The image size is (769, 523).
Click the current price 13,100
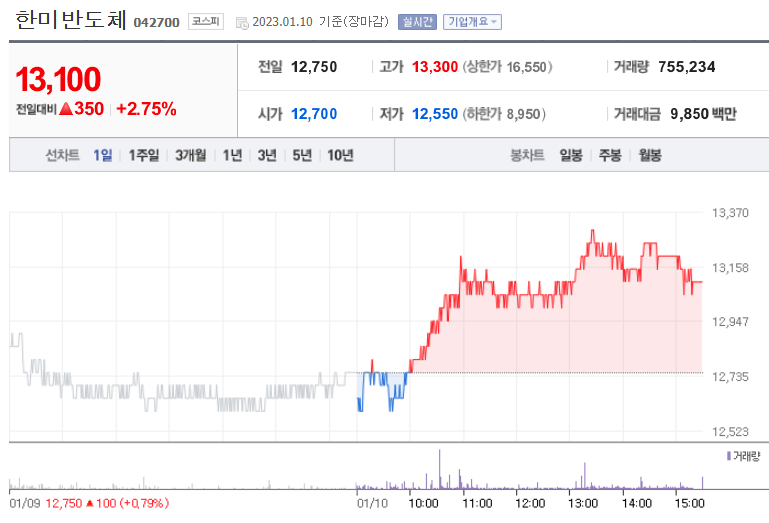click(58, 79)
